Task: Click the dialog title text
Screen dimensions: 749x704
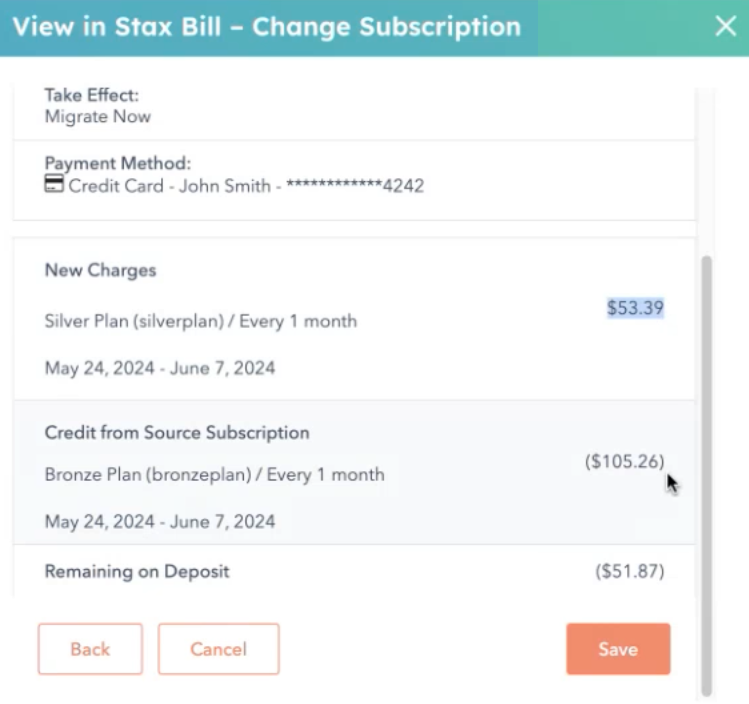Action: pos(267,27)
